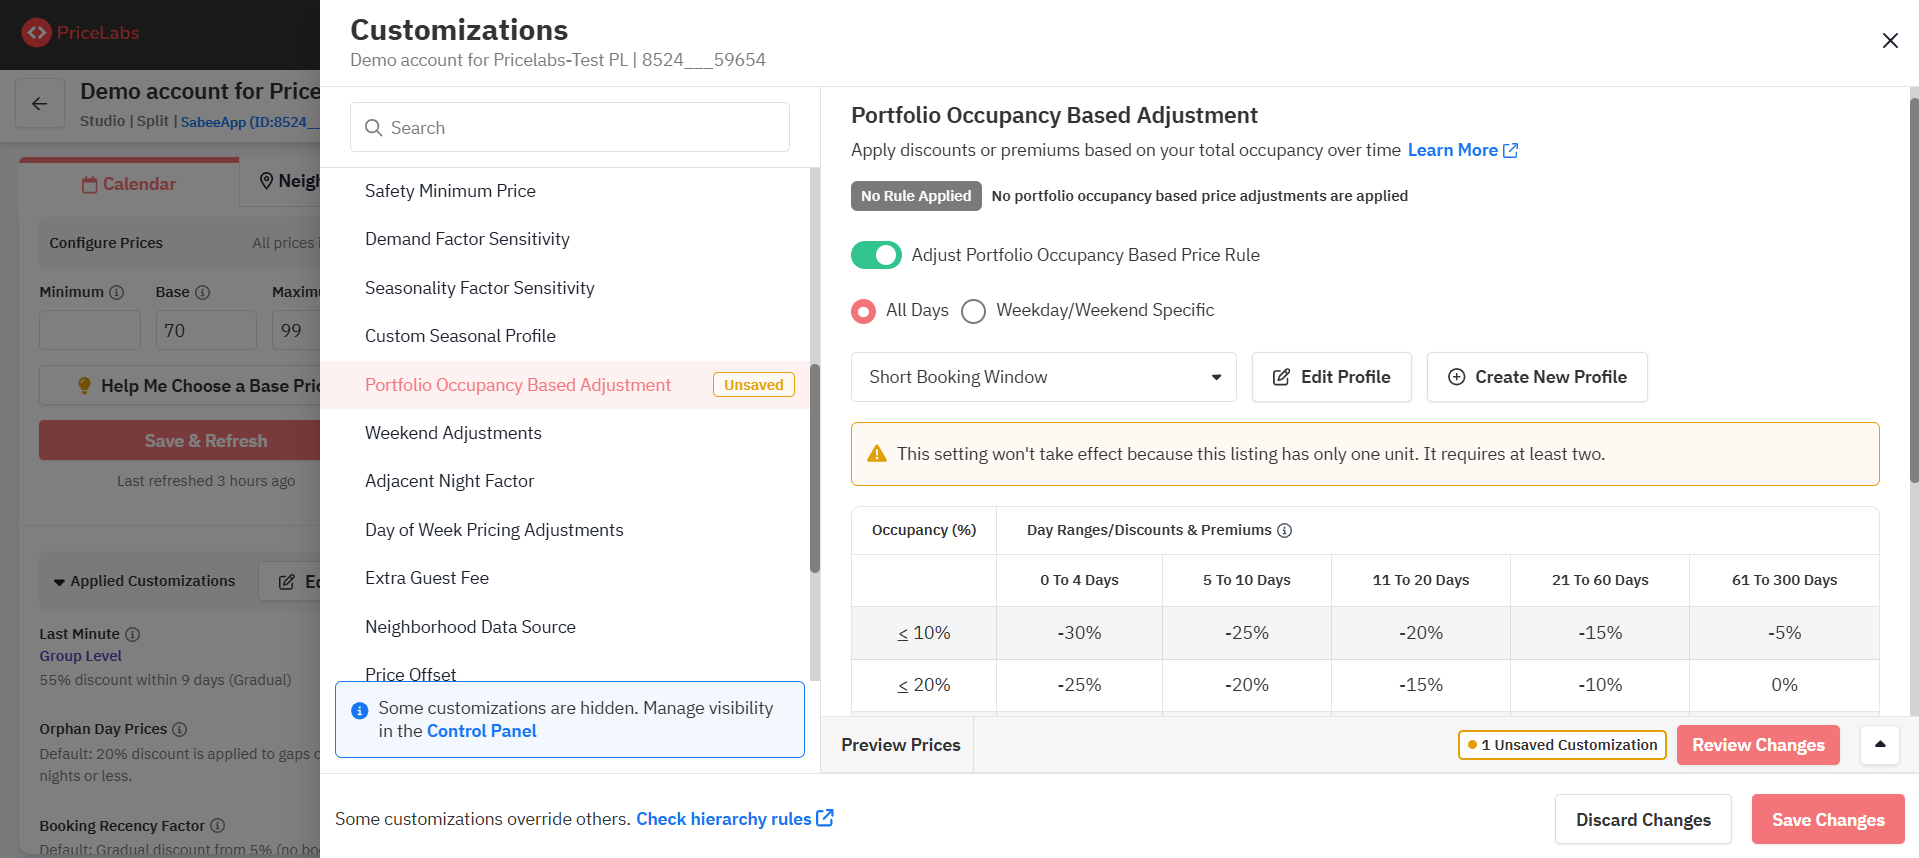Click the PriceLabs logo icon
The width and height of the screenshot is (1919, 858).
37,33
